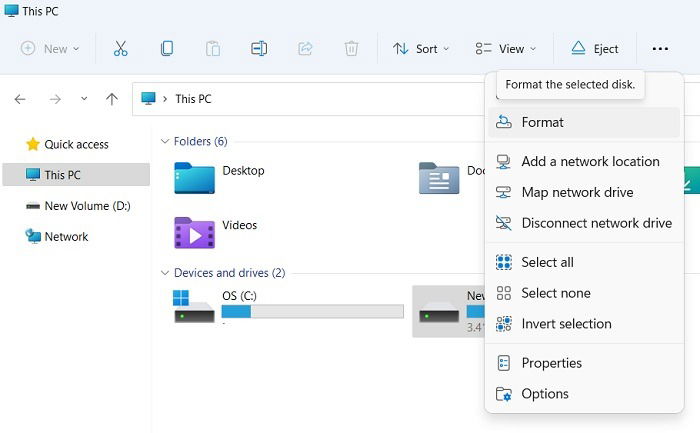Screen dimensions: 700x433
Task: Open the New item dropdown
Action: point(50,48)
